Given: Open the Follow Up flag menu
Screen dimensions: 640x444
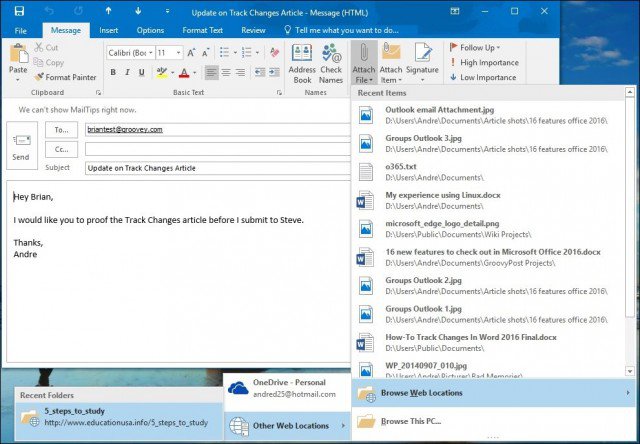Looking at the screenshot, I should tap(475, 48).
